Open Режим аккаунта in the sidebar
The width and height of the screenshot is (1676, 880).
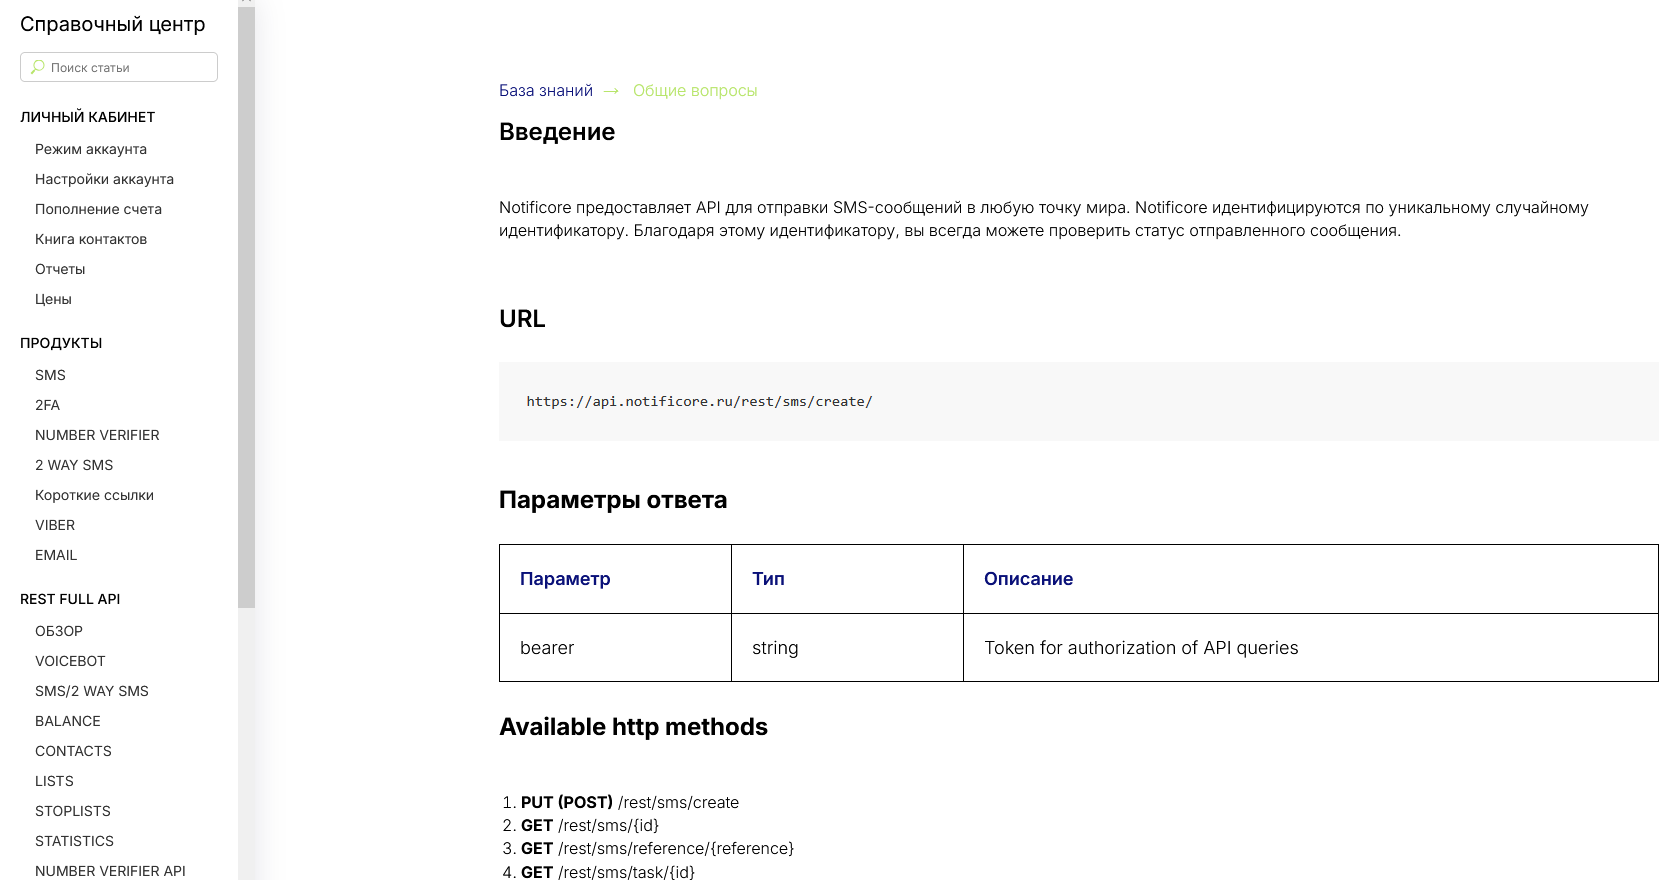click(x=91, y=149)
